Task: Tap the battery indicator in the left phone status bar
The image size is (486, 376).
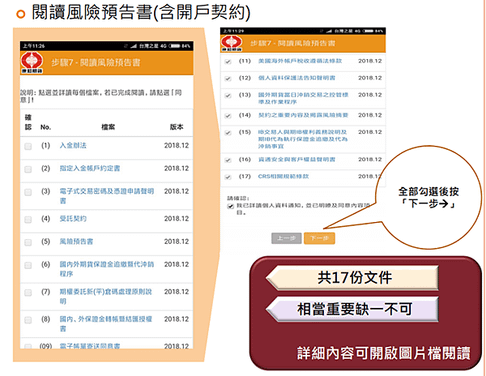Action: click(x=176, y=46)
